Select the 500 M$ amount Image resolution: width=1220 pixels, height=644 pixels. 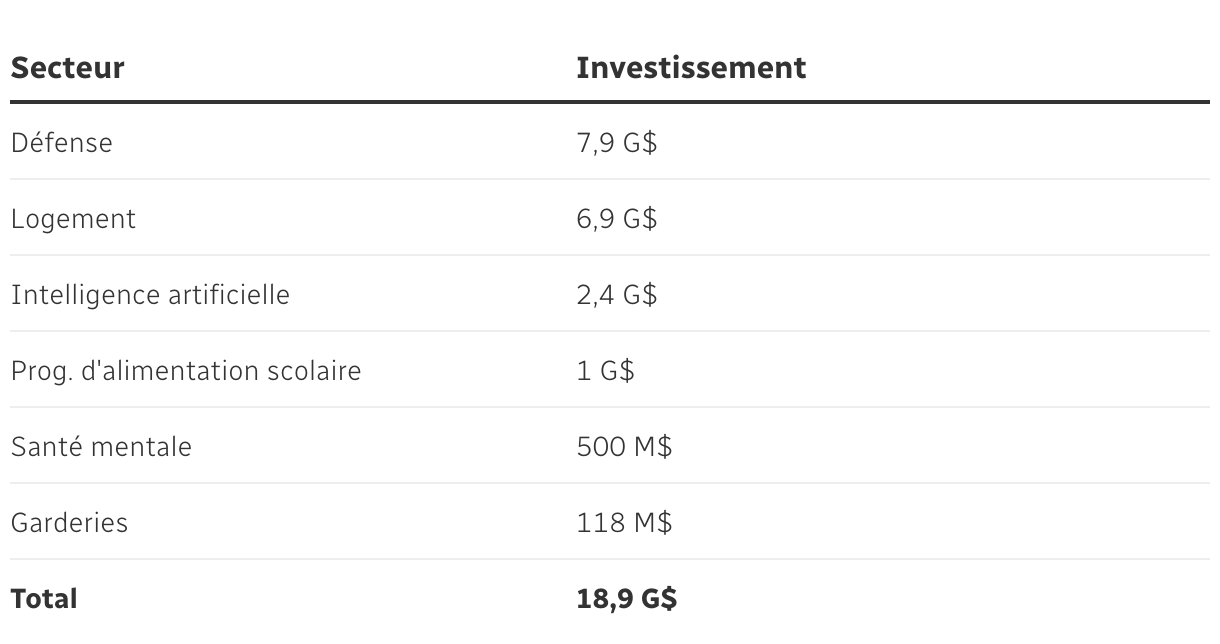pos(625,447)
